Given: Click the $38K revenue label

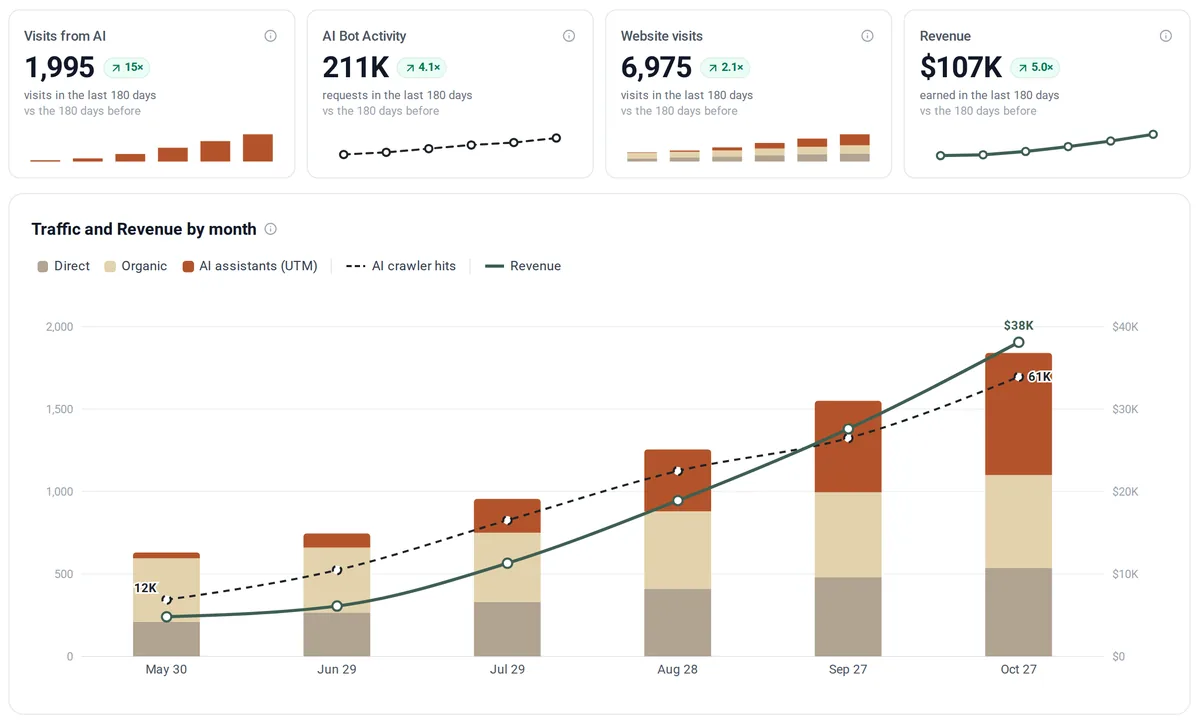Looking at the screenshot, I should pos(1018,325).
